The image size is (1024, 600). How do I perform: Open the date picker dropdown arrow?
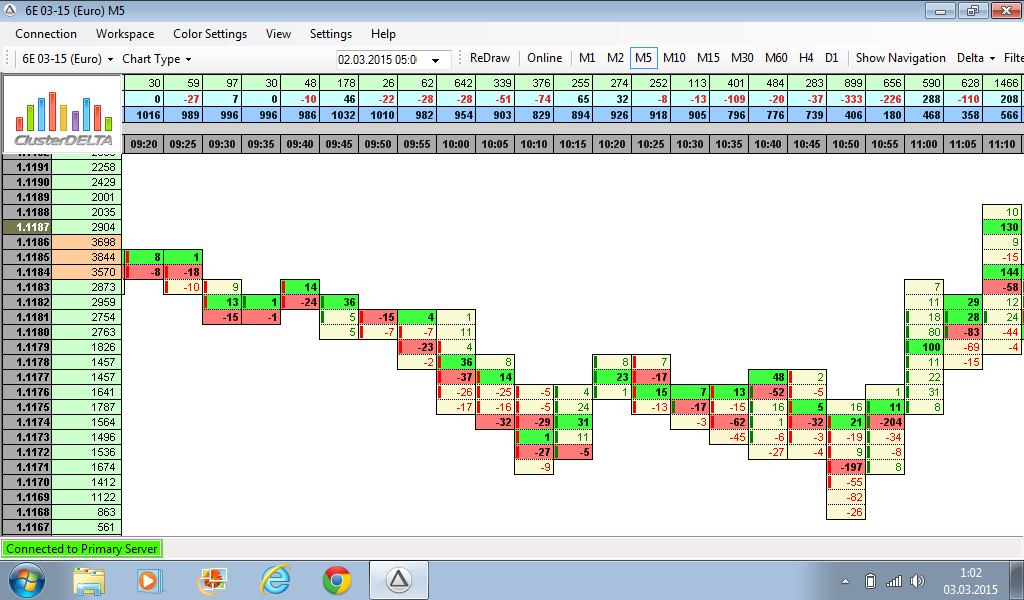coord(436,60)
